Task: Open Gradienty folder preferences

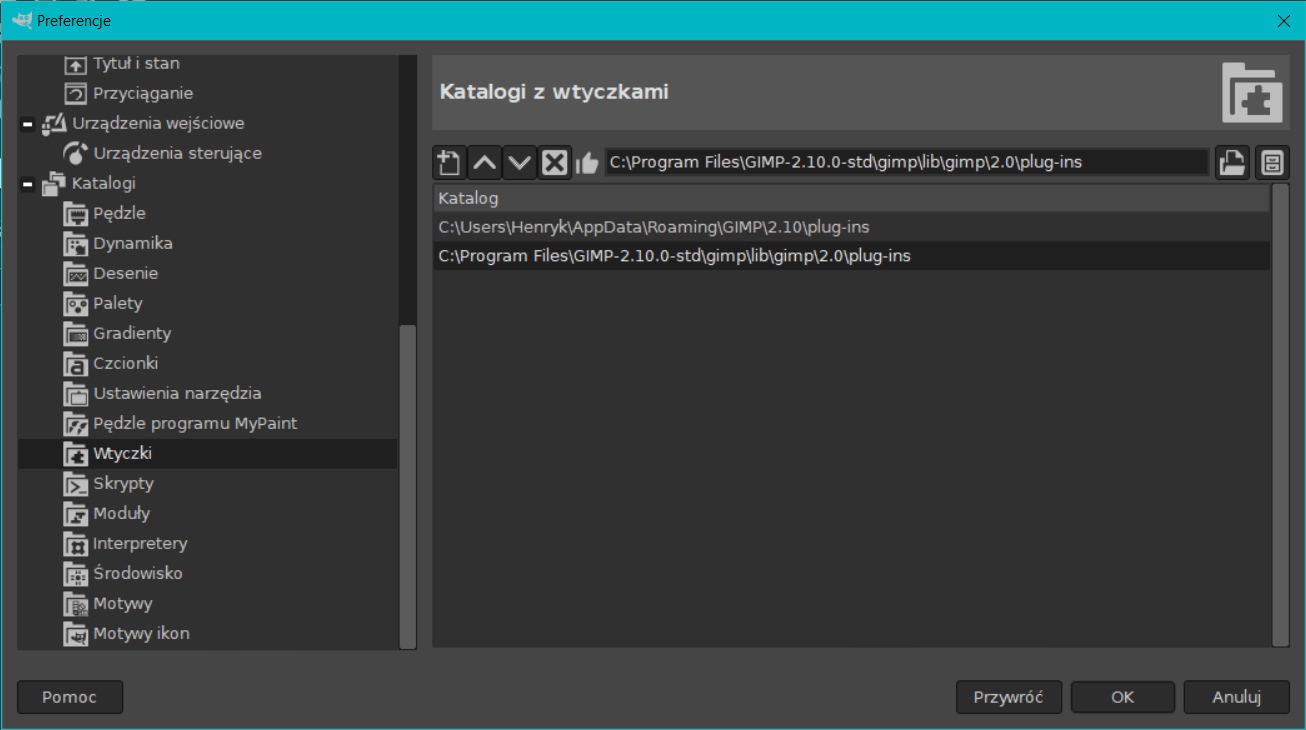Action: tap(132, 333)
